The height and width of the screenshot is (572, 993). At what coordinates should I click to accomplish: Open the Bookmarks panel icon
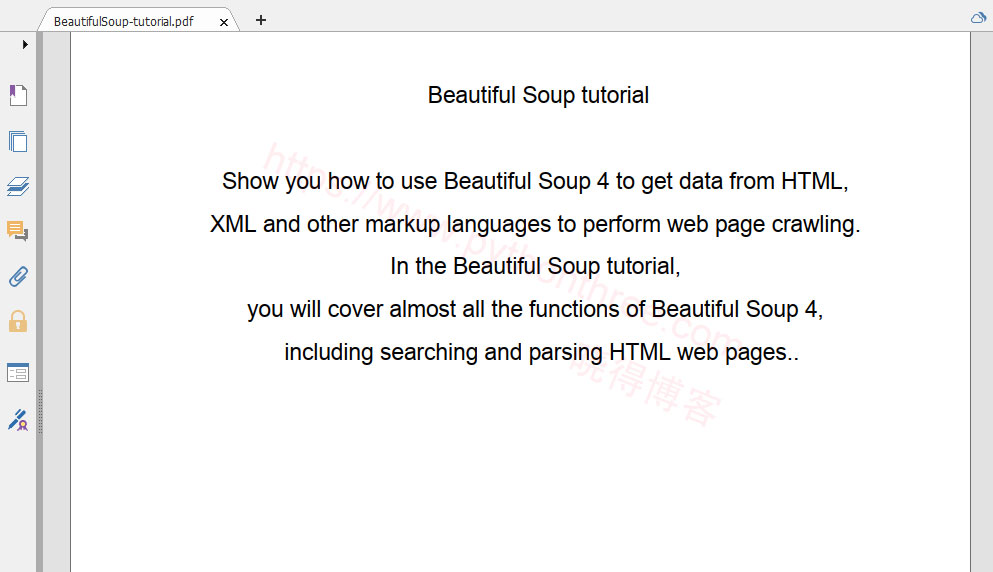click(18, 96)
